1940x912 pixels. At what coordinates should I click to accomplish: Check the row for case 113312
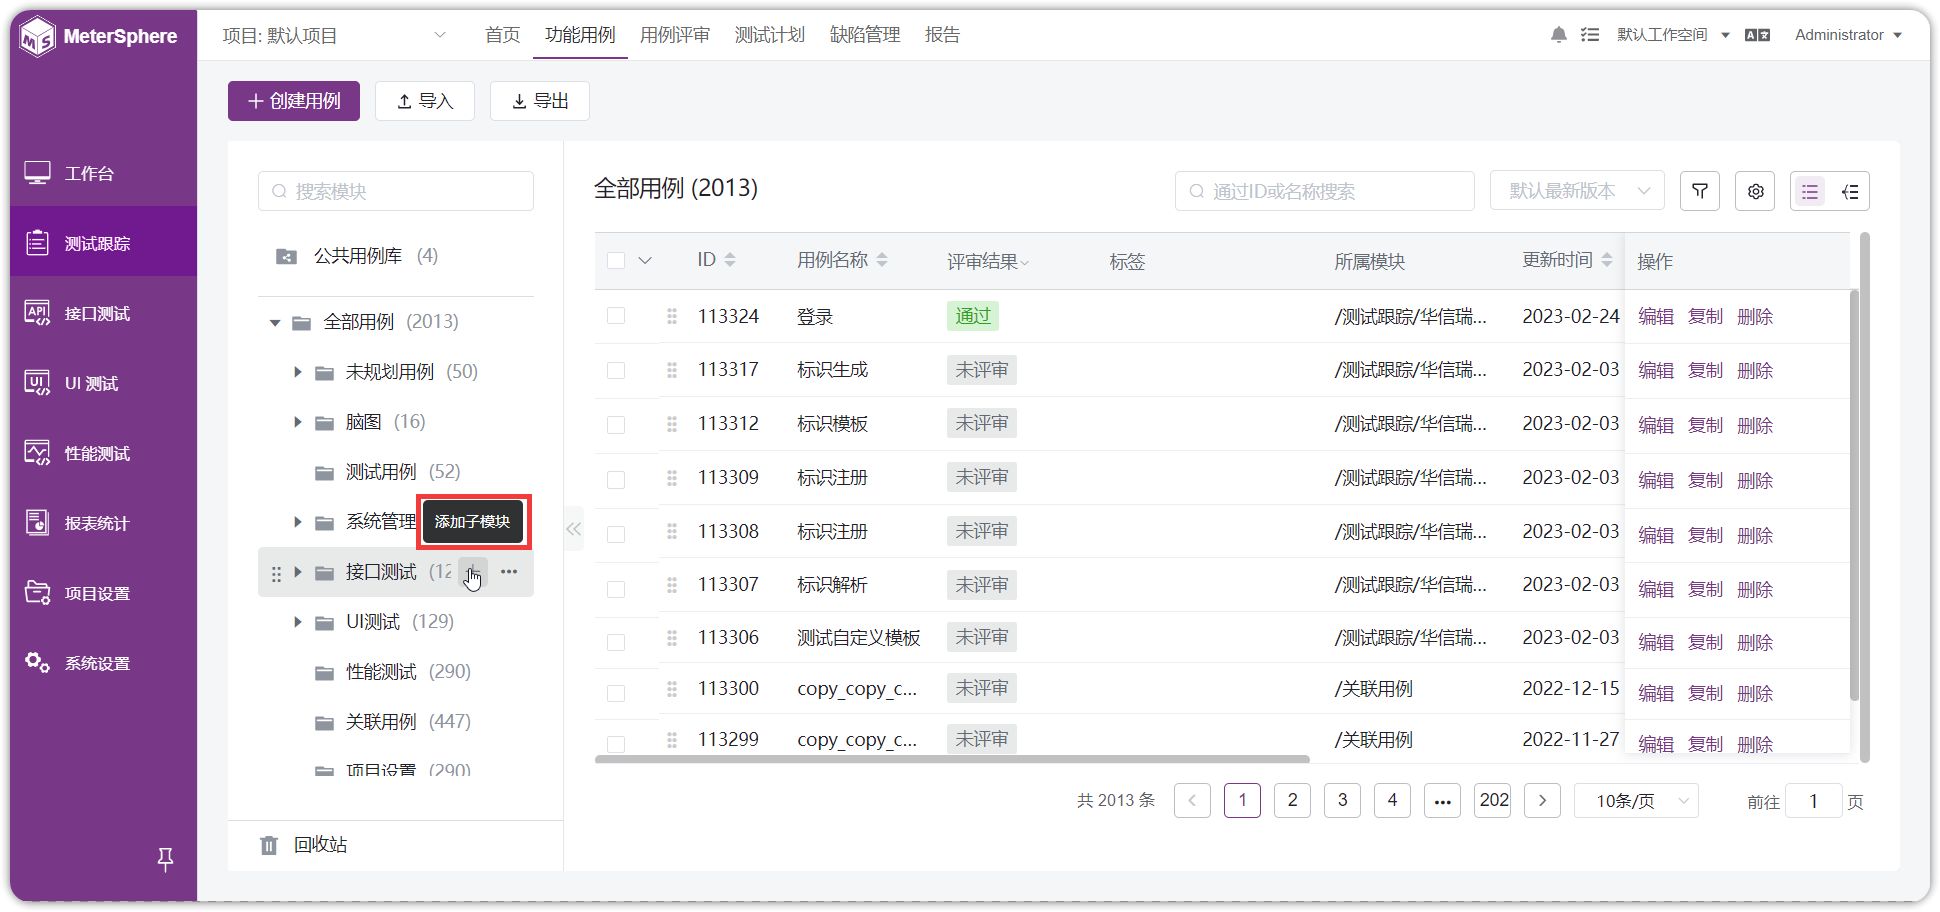pyautogui.click(x=616, y=424)
